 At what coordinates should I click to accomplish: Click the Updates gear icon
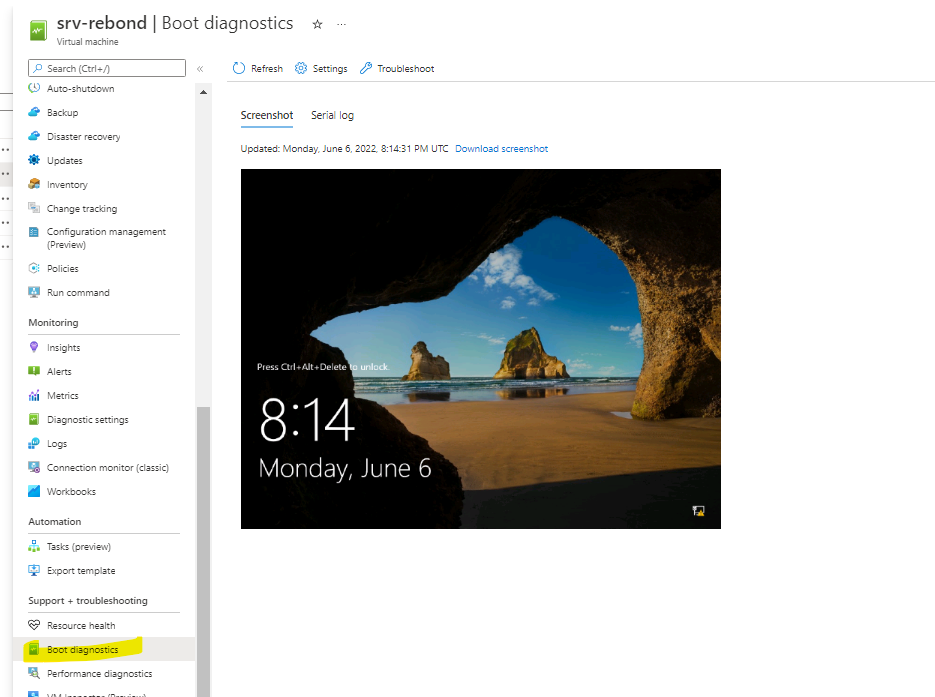pos(34,160)
